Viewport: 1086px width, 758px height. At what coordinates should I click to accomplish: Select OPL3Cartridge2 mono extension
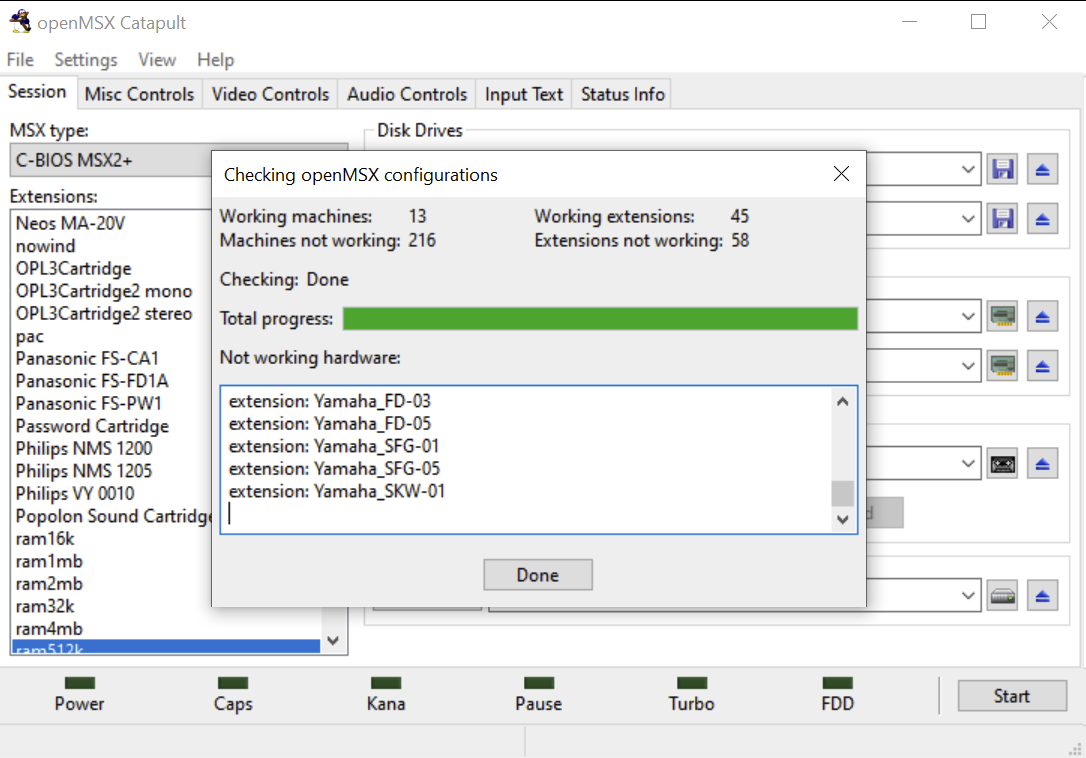pos(104,291)
